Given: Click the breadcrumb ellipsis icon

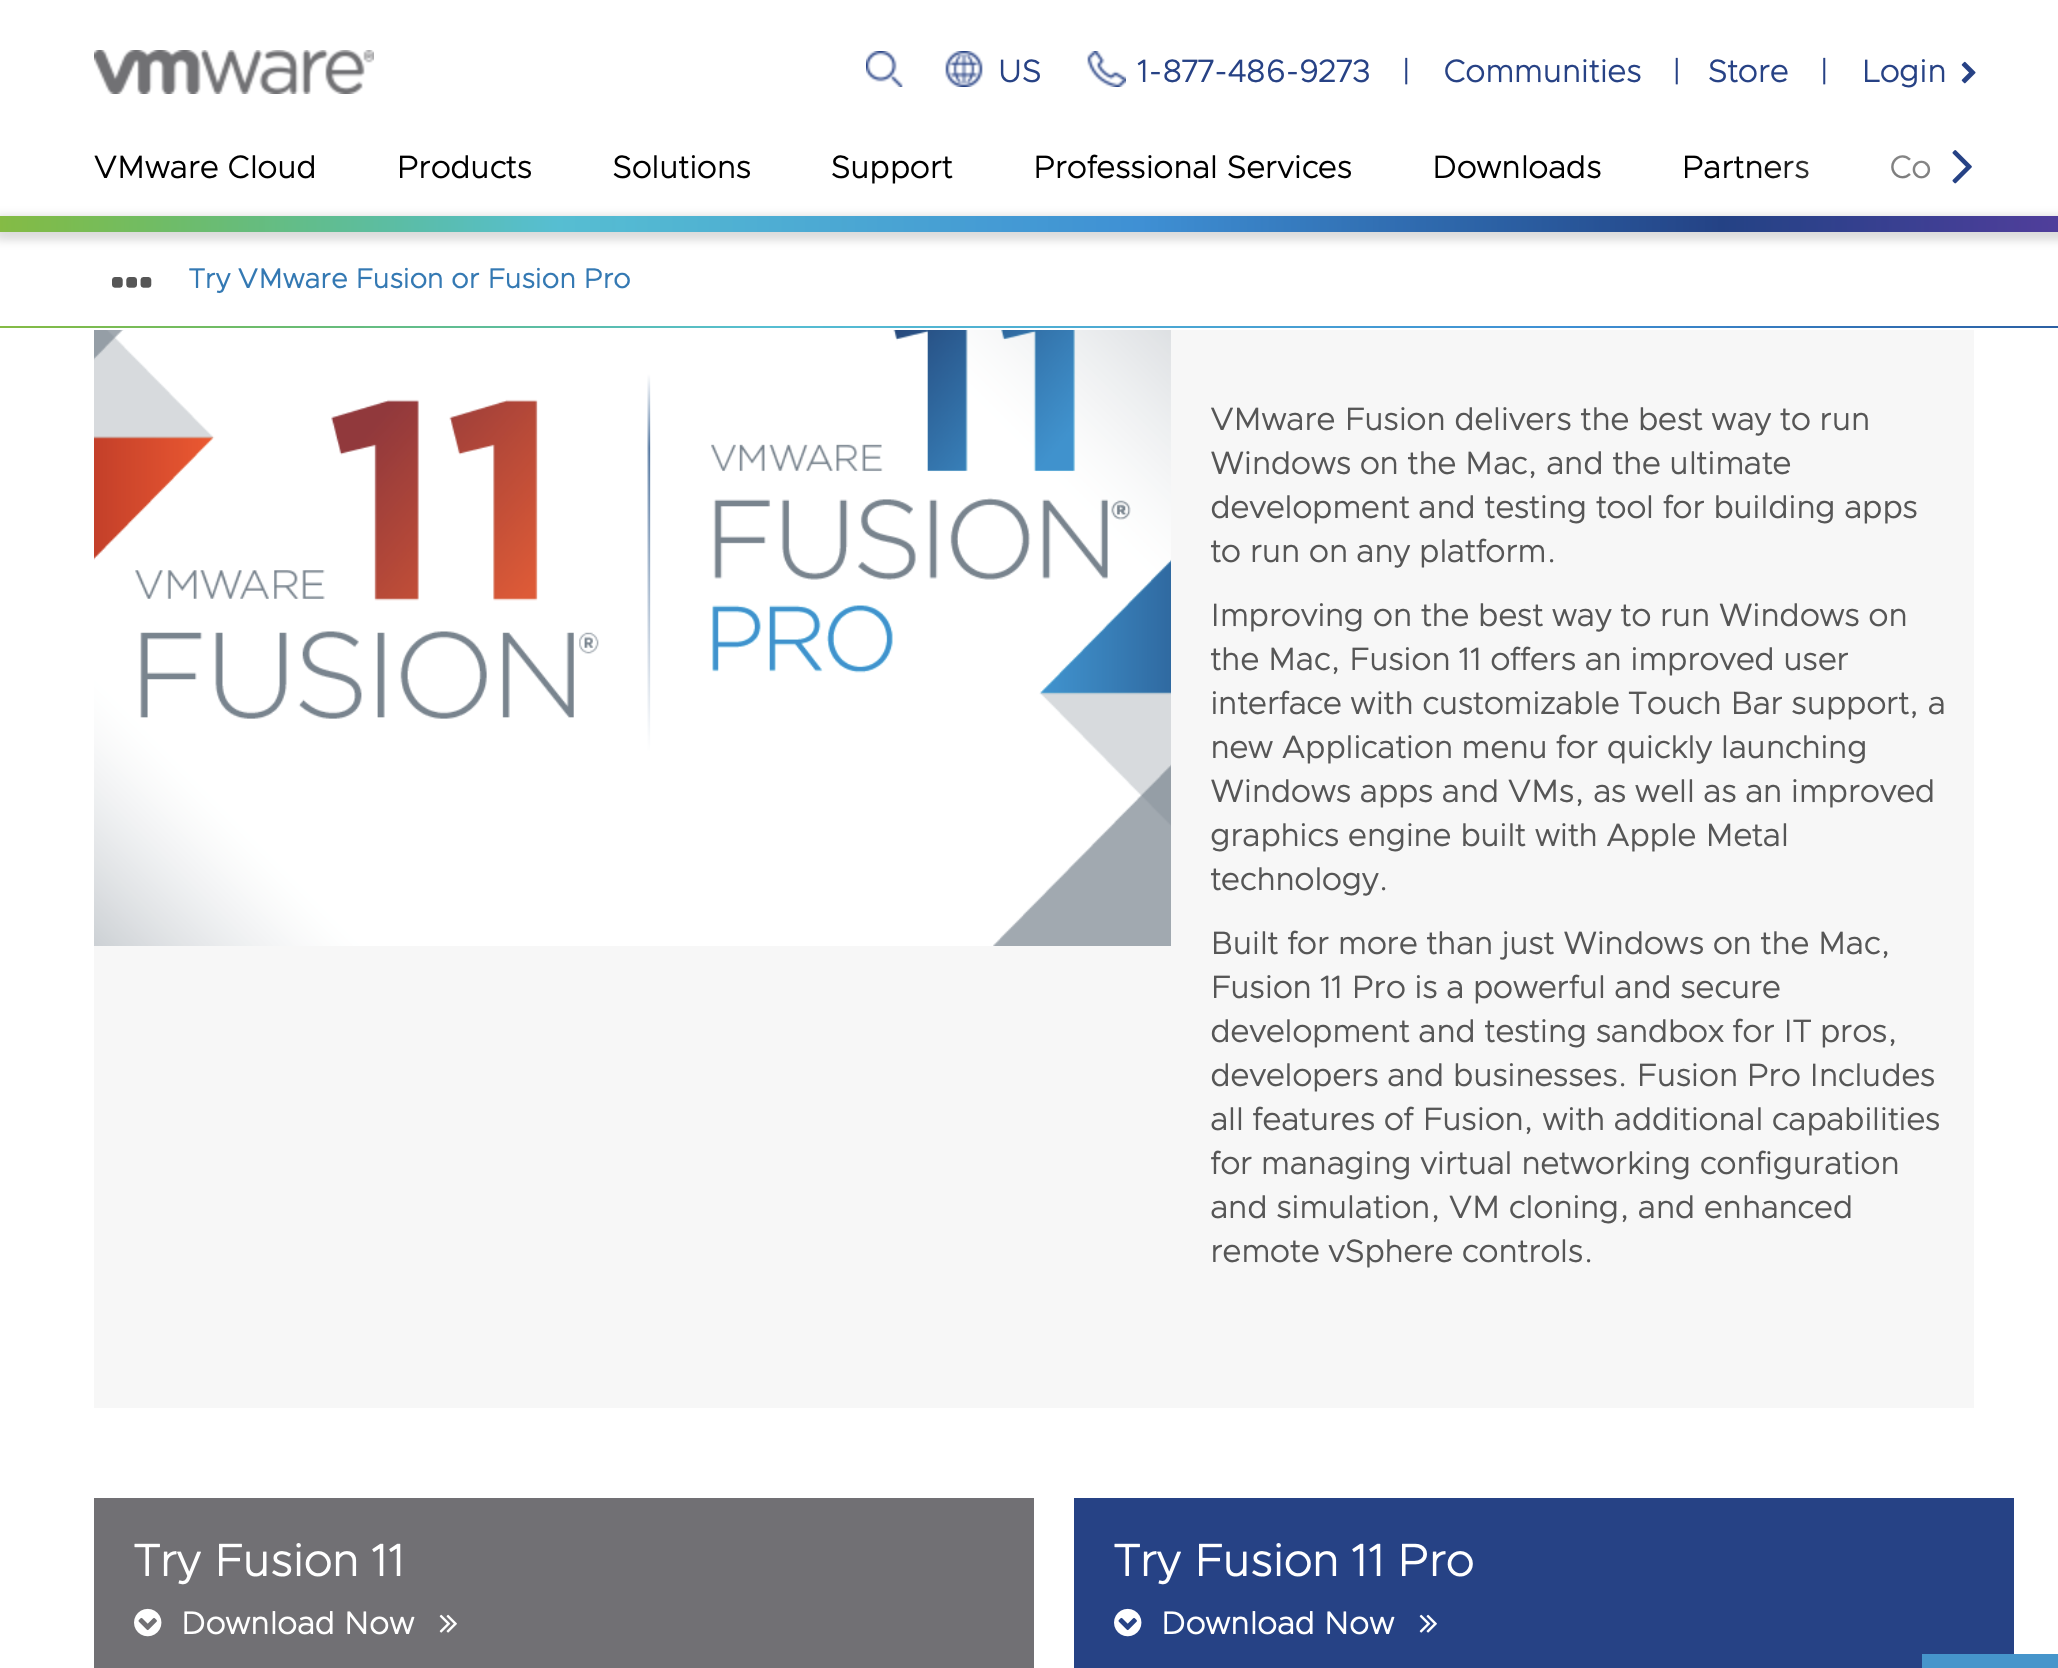Looking at the screenshot, I should pyautogui.click(x=132, y=281).
